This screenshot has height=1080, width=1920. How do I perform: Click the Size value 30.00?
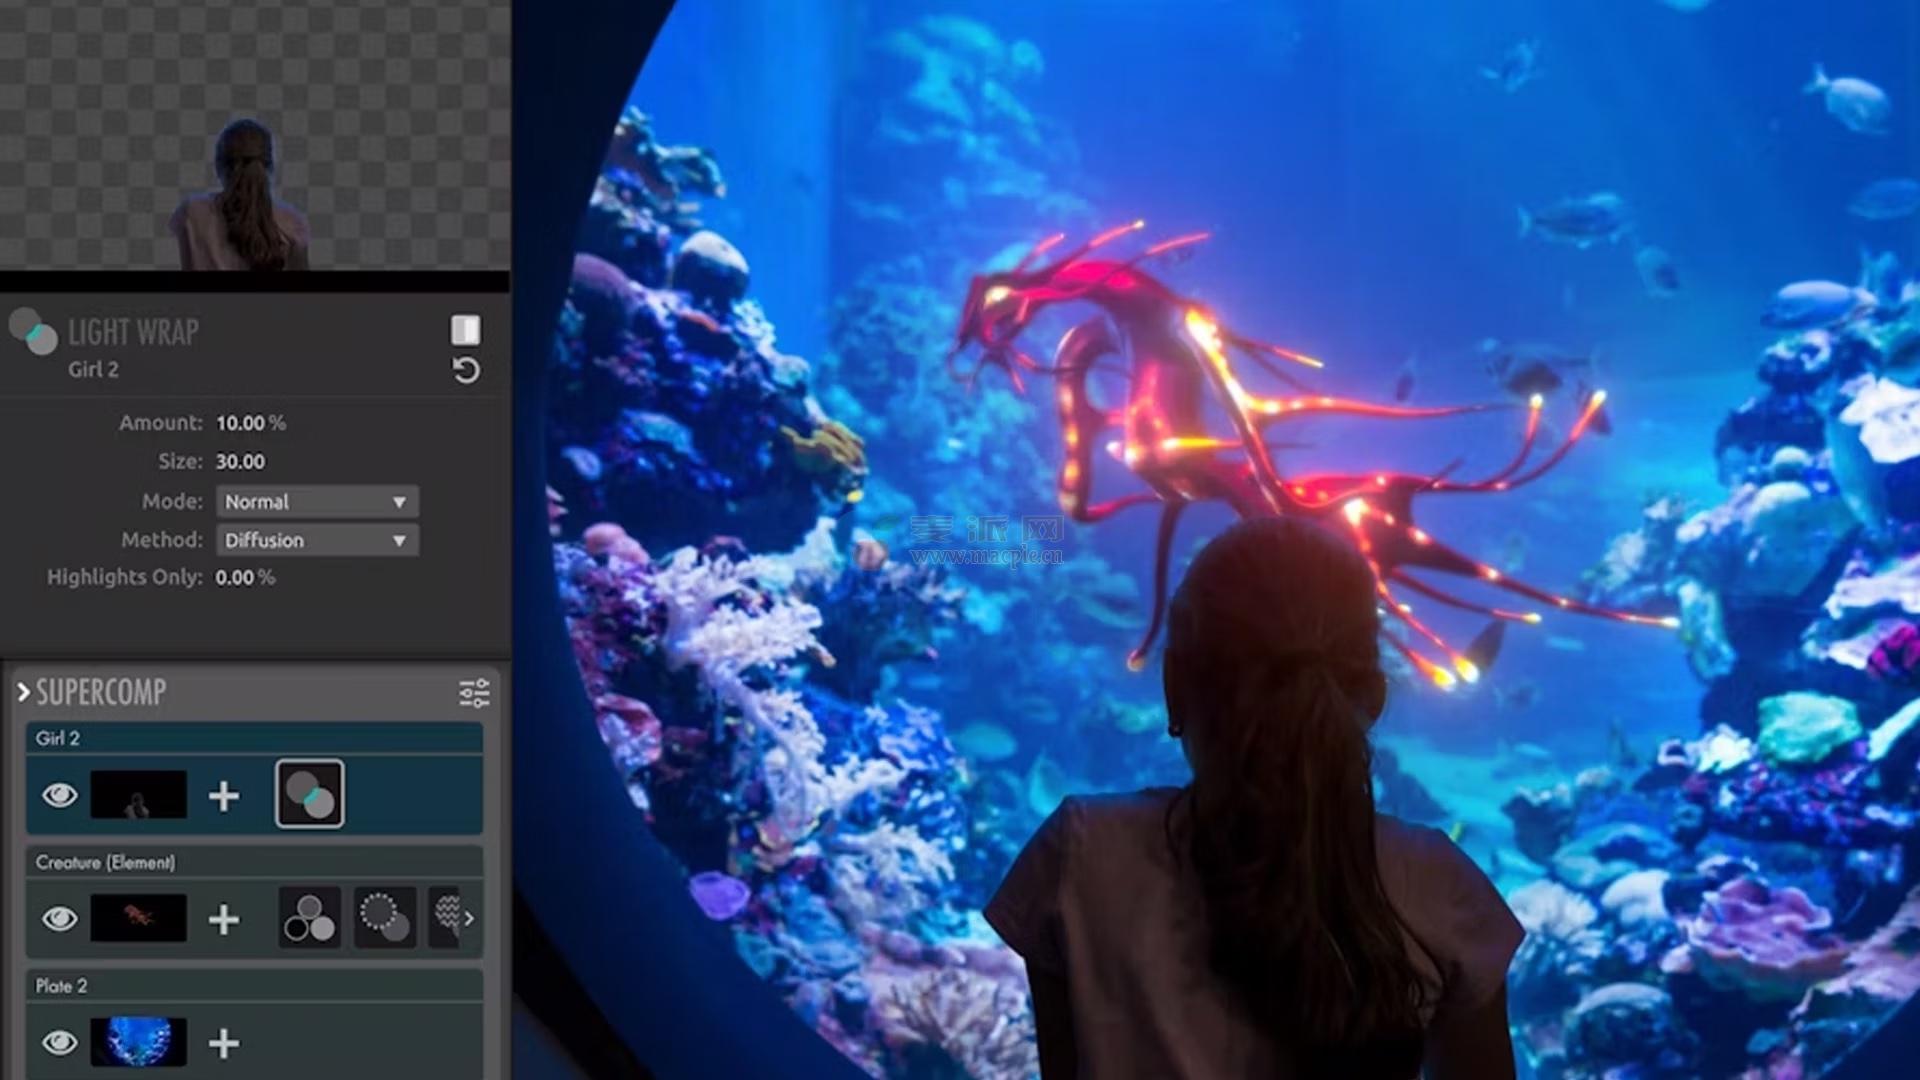[x=240, y=462]
